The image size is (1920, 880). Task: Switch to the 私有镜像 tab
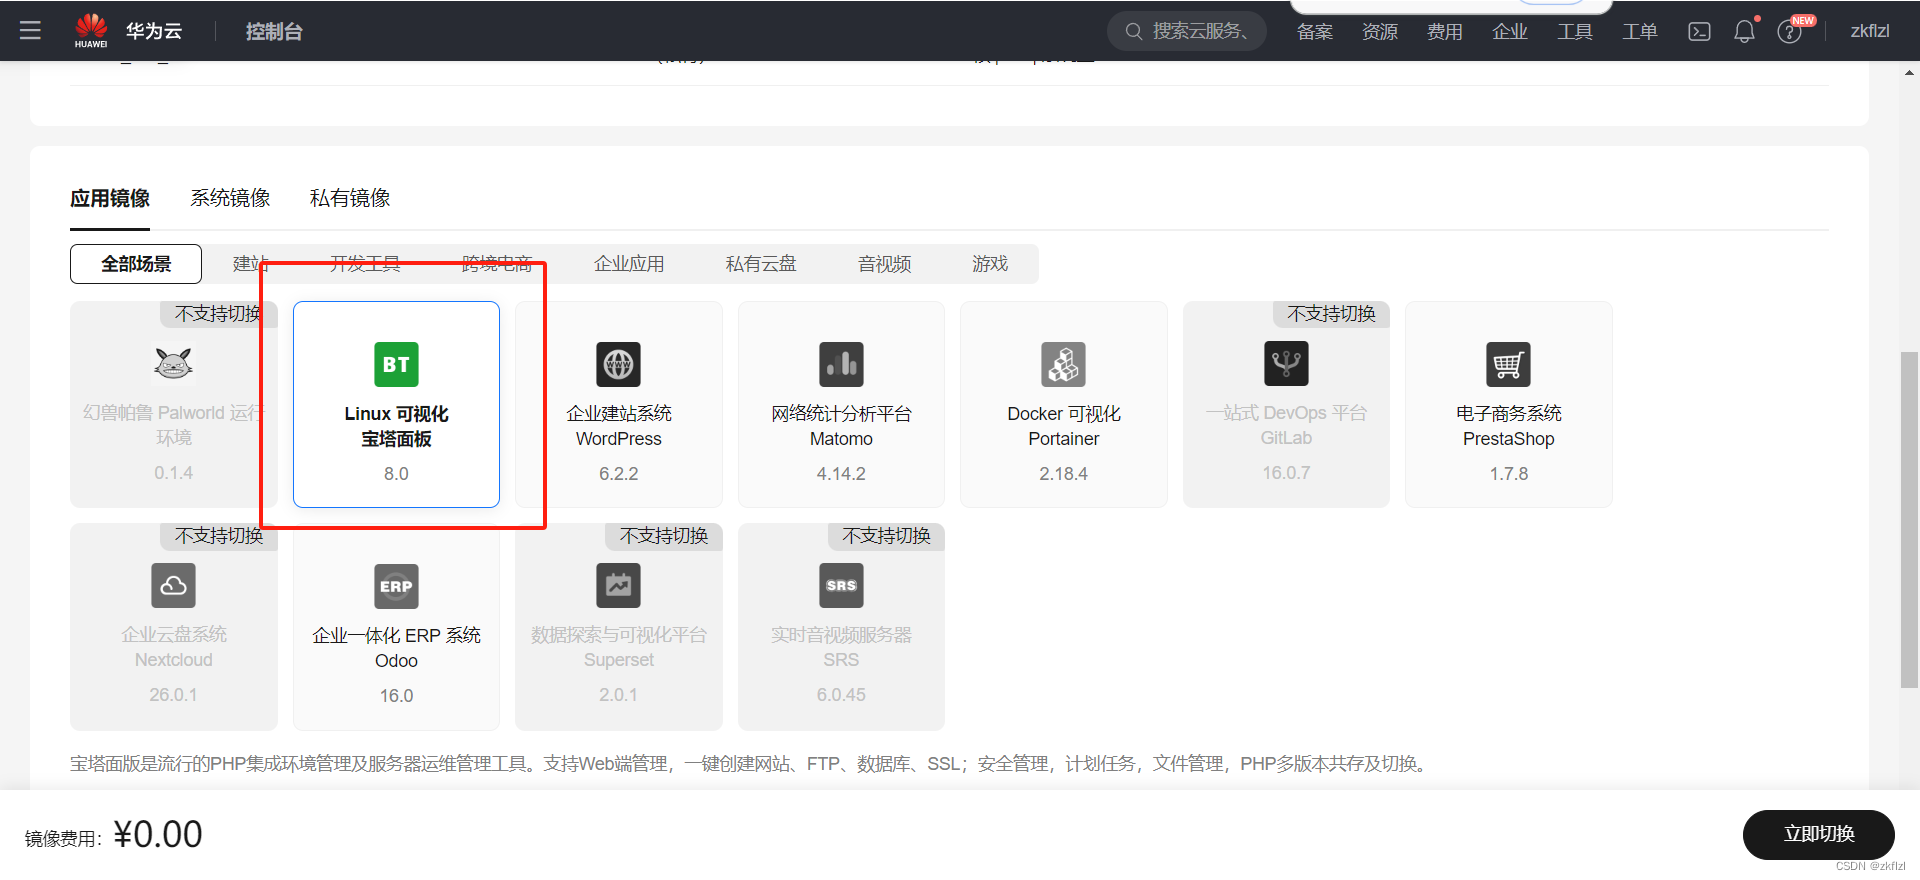350,198
